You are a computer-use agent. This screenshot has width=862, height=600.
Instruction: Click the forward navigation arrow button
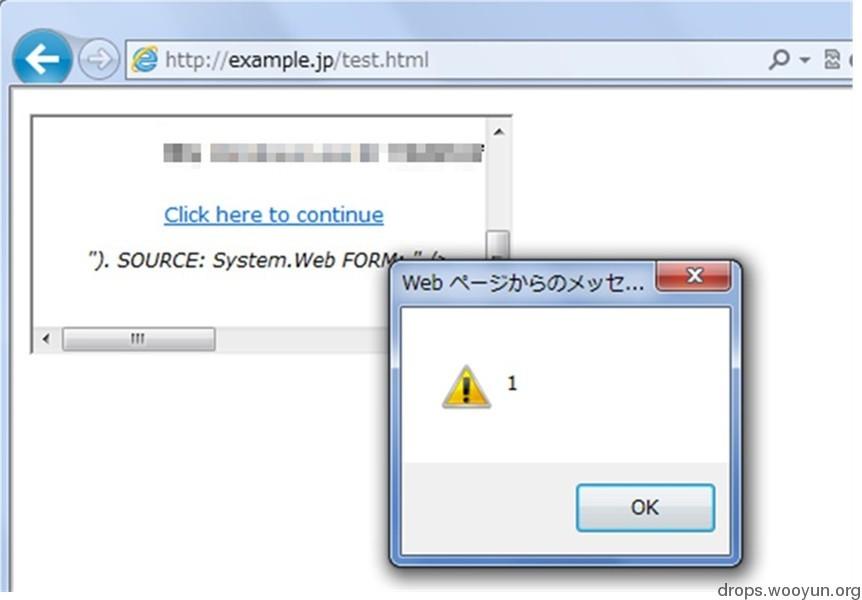99,59
